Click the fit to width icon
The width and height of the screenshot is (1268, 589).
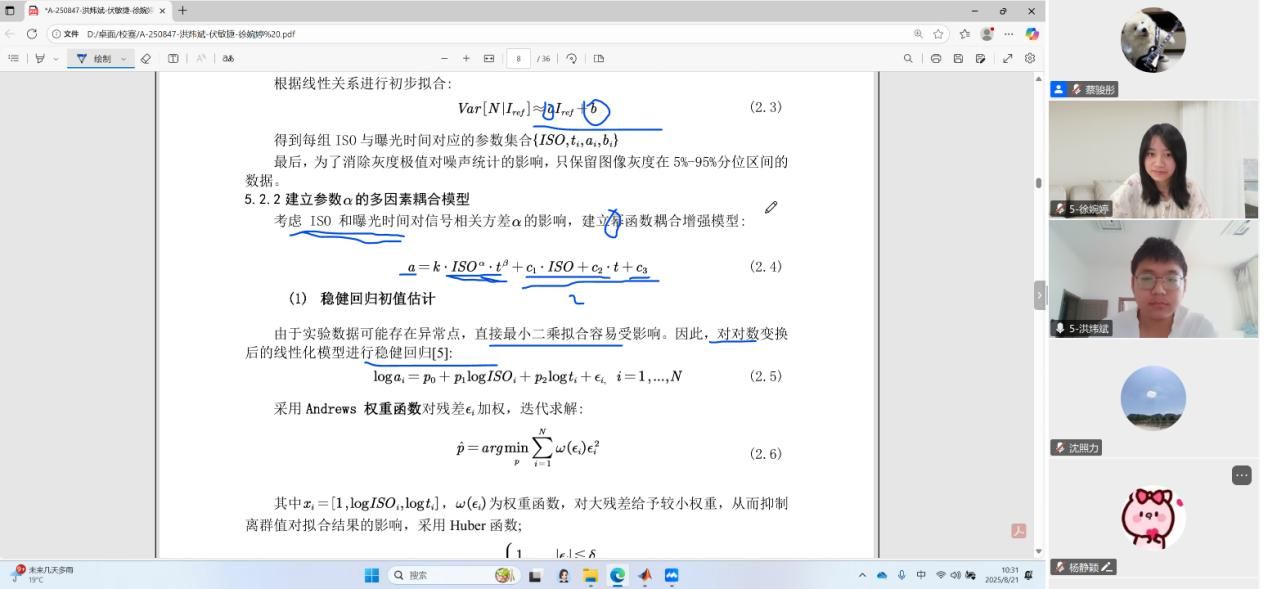coord(489,59)
